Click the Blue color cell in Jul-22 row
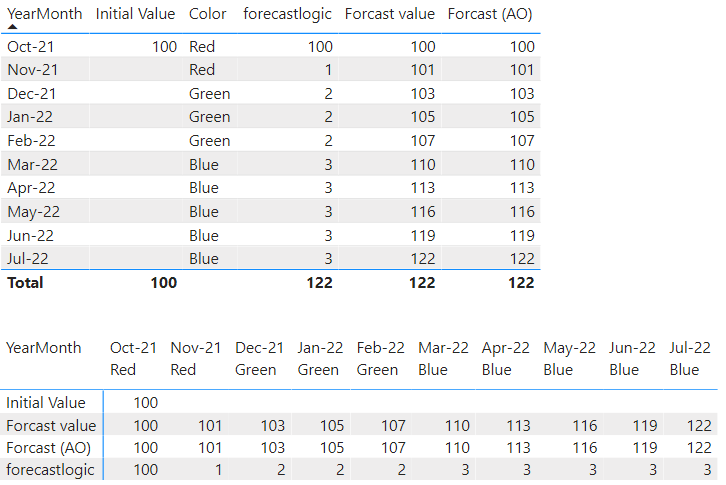This screenshot has width=726, height=485. point(203,258)
